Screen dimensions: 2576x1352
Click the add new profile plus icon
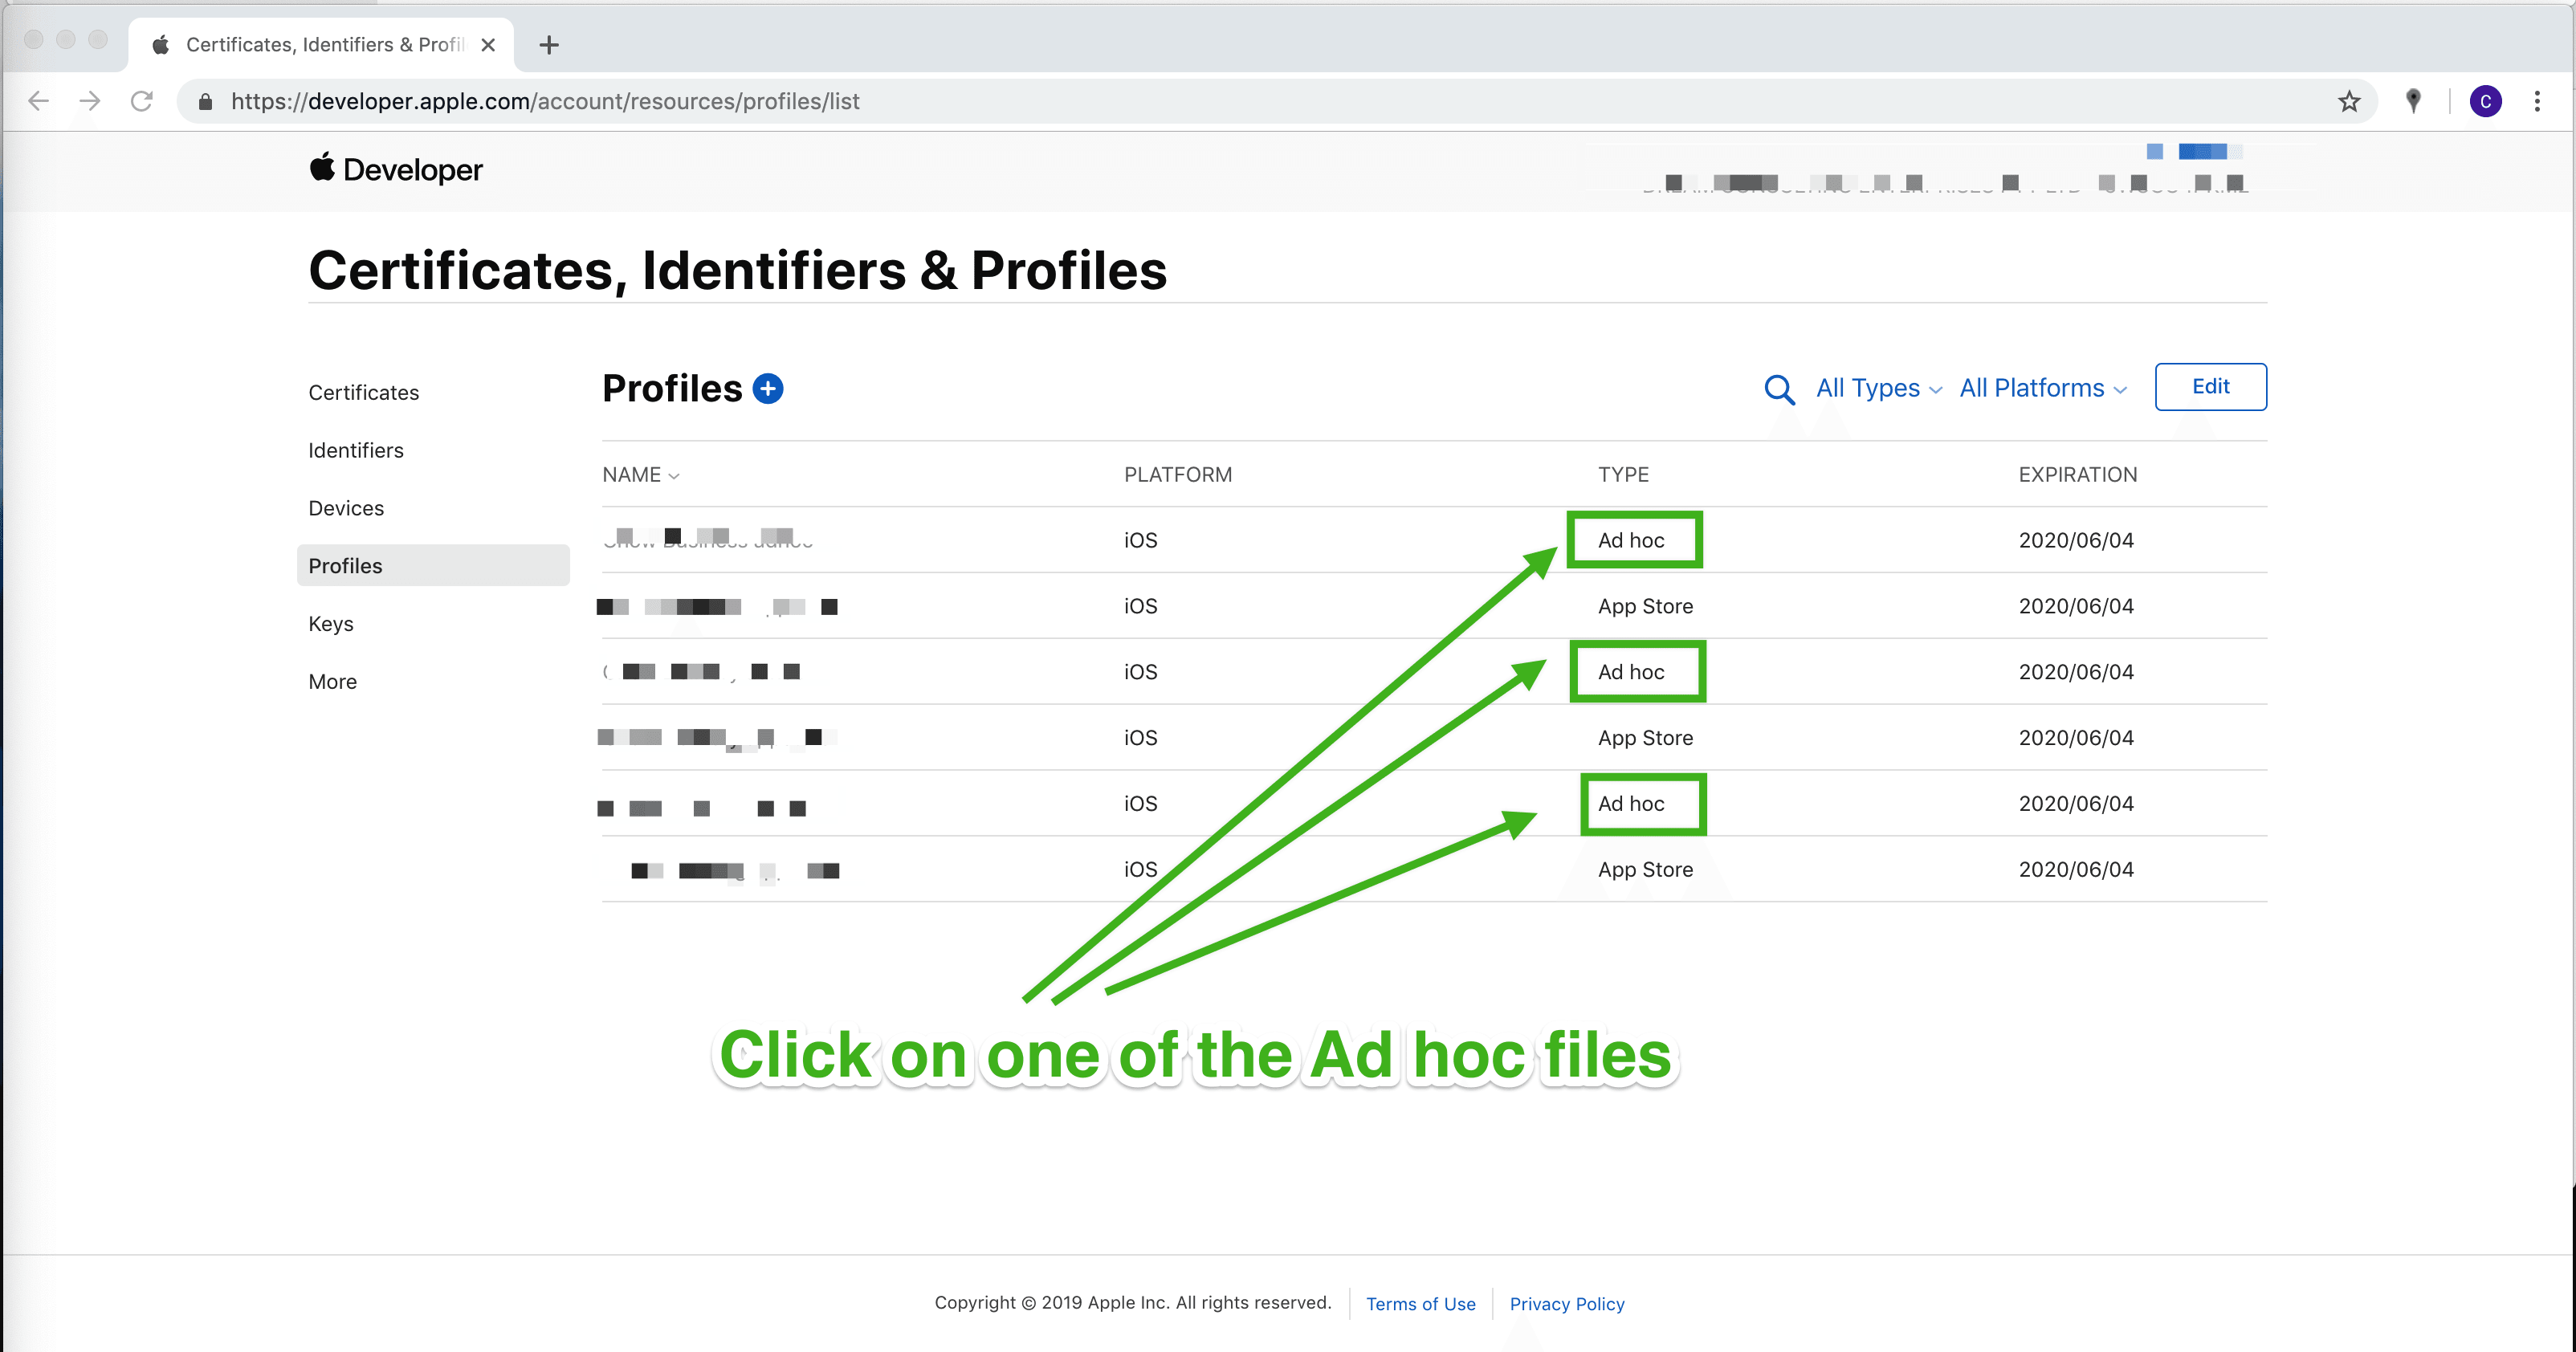click(x=767, y=388)
